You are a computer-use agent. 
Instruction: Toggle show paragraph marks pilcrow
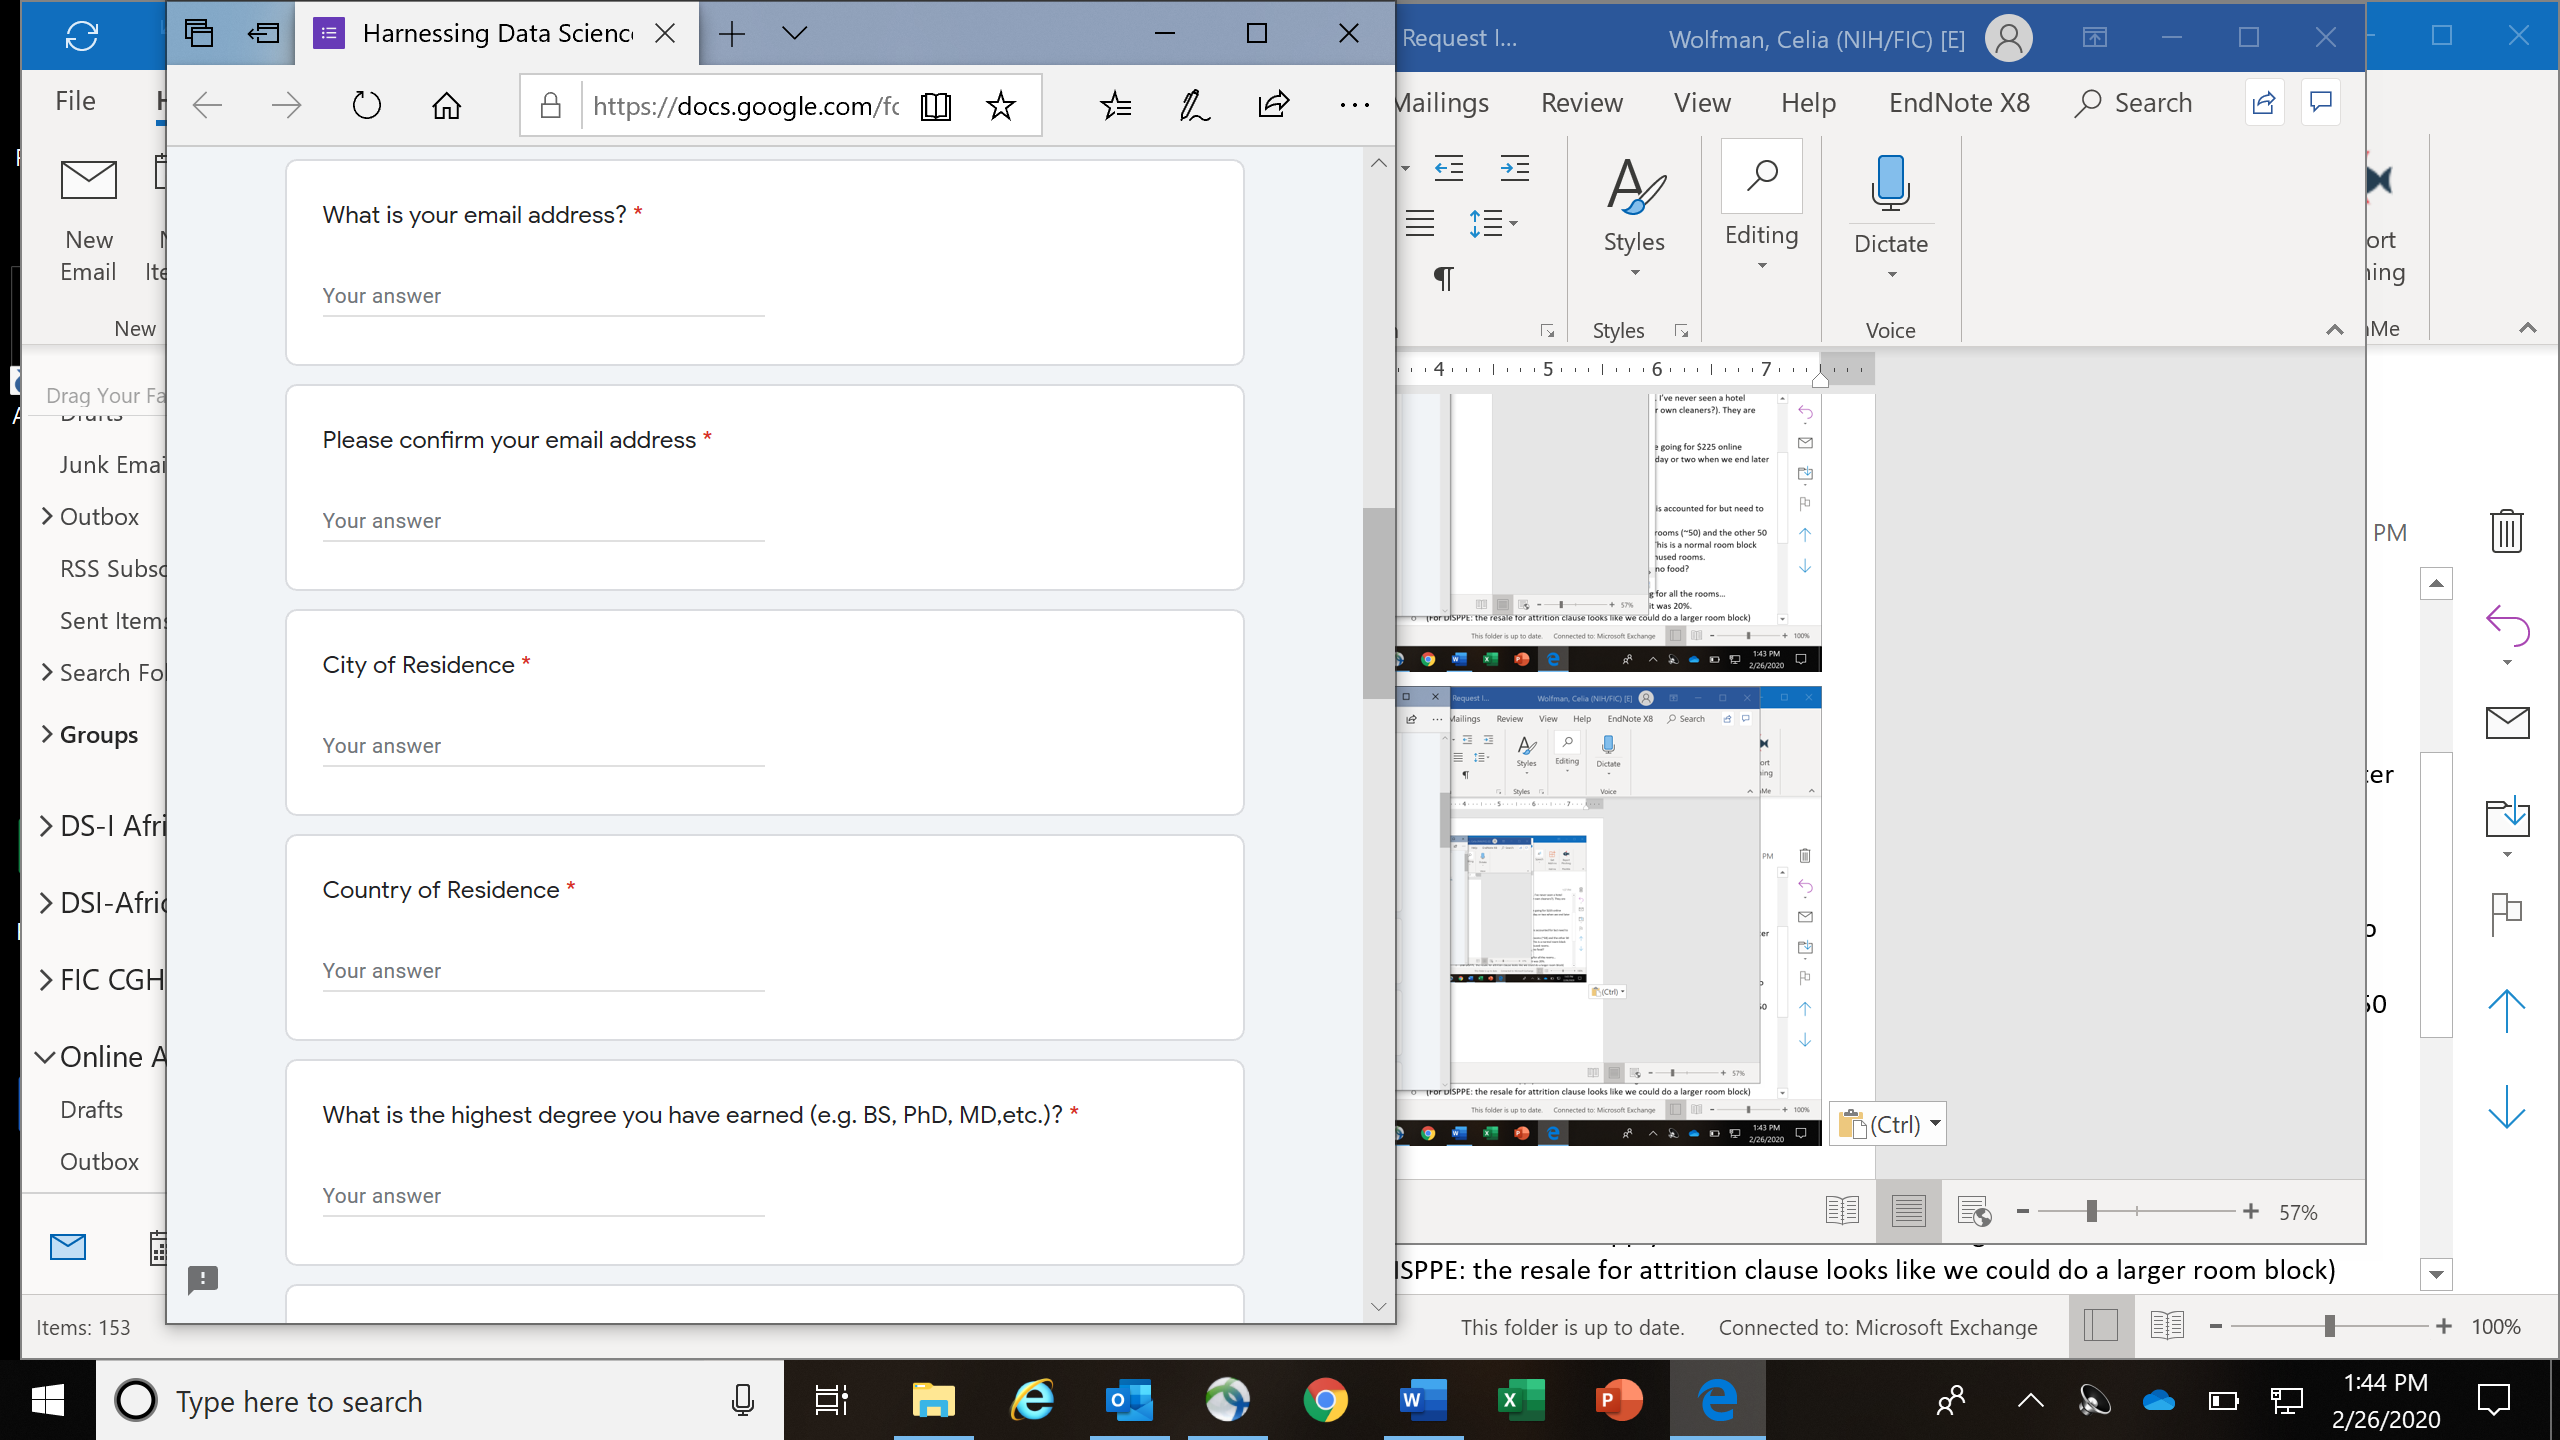coord(1443,278)
